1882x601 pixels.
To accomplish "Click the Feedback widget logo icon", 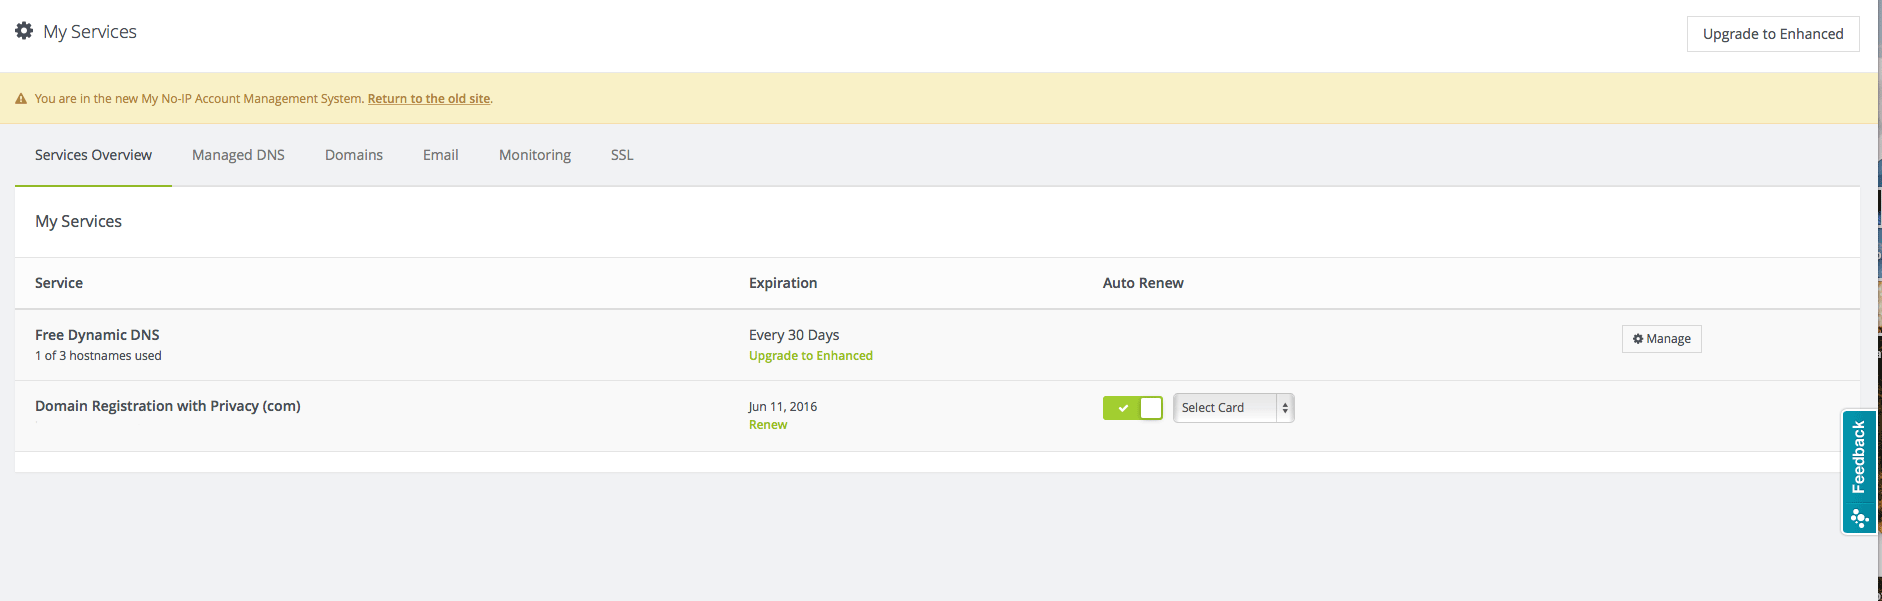I will tap(1859, 518).
